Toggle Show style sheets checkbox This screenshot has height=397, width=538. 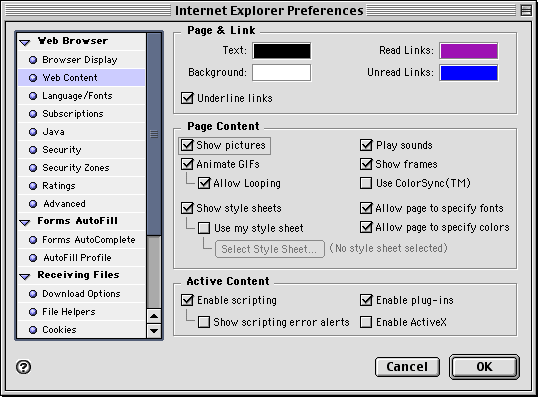tap(187, 208)
